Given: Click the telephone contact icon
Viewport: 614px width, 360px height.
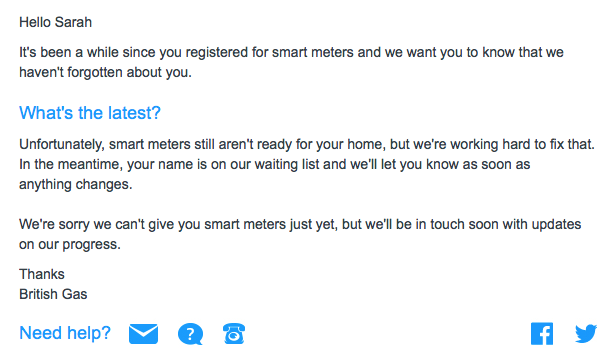Looking at the screenshot, I should tap(234, 334).
